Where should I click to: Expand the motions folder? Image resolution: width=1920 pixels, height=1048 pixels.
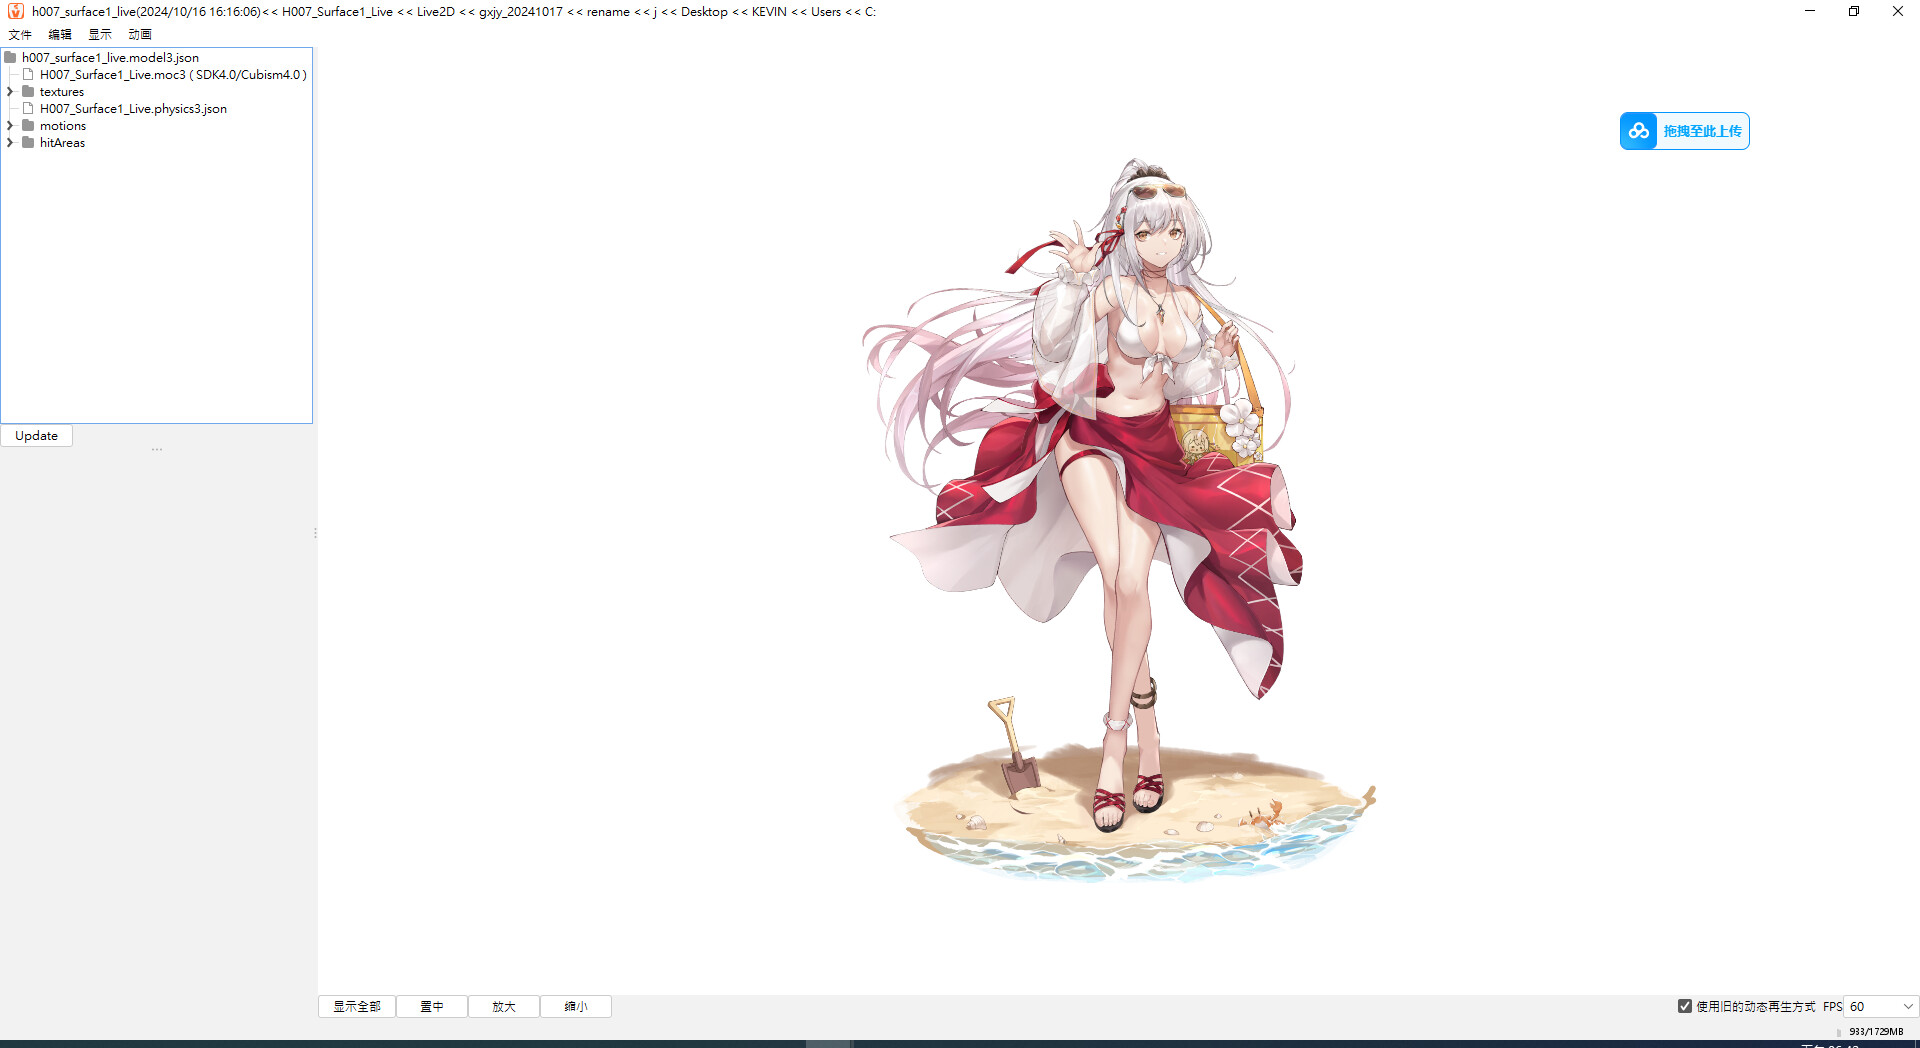(10, 126)
